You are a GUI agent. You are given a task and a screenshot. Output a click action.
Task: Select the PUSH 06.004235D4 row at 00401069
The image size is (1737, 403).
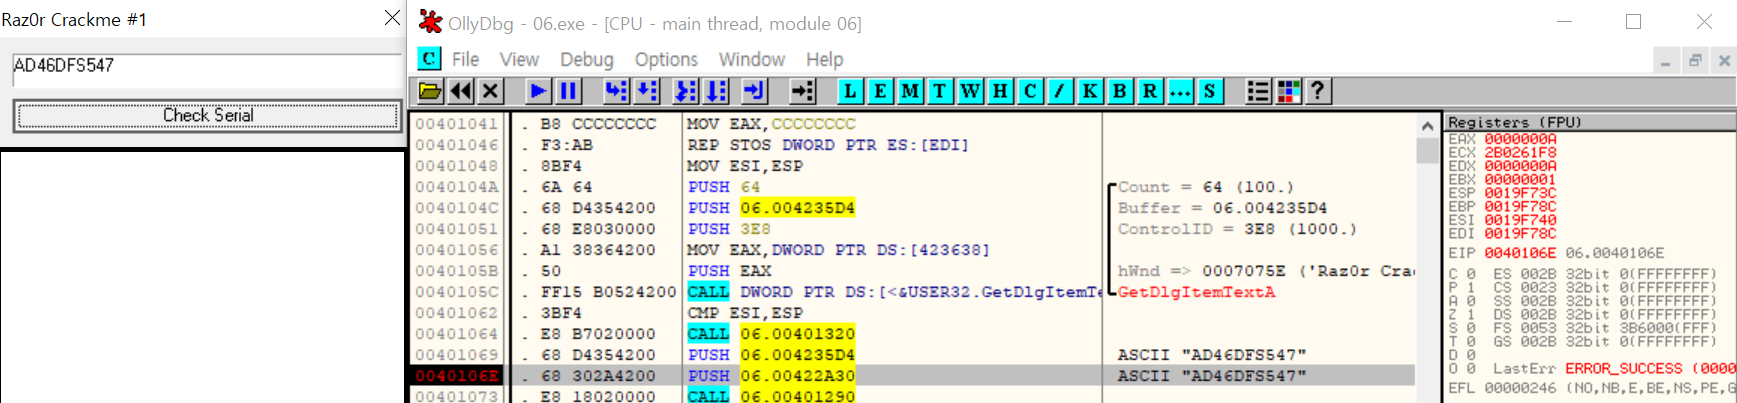[912, 355]
